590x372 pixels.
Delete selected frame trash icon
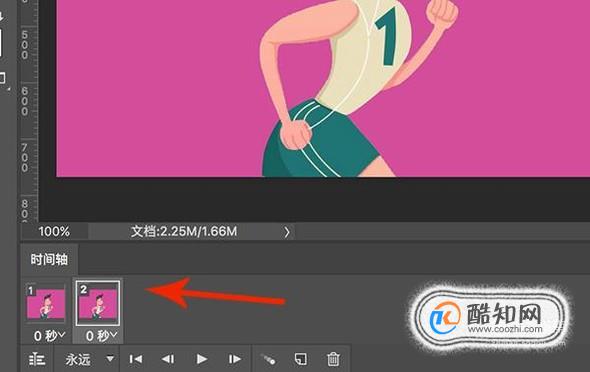click(x=333, y=359)
